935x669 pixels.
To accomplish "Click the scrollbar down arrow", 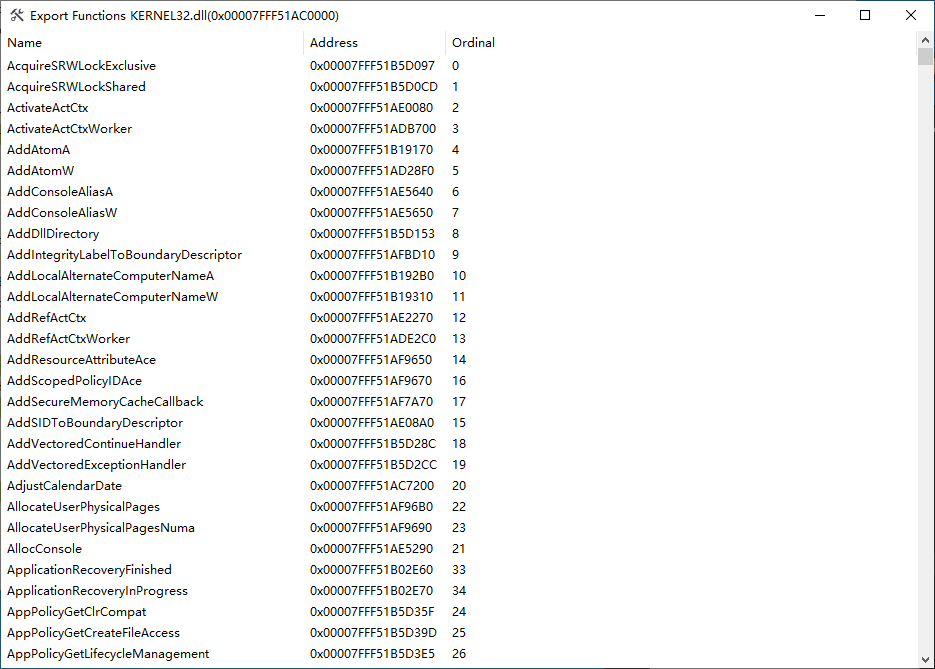I will [x=925, y=660].
